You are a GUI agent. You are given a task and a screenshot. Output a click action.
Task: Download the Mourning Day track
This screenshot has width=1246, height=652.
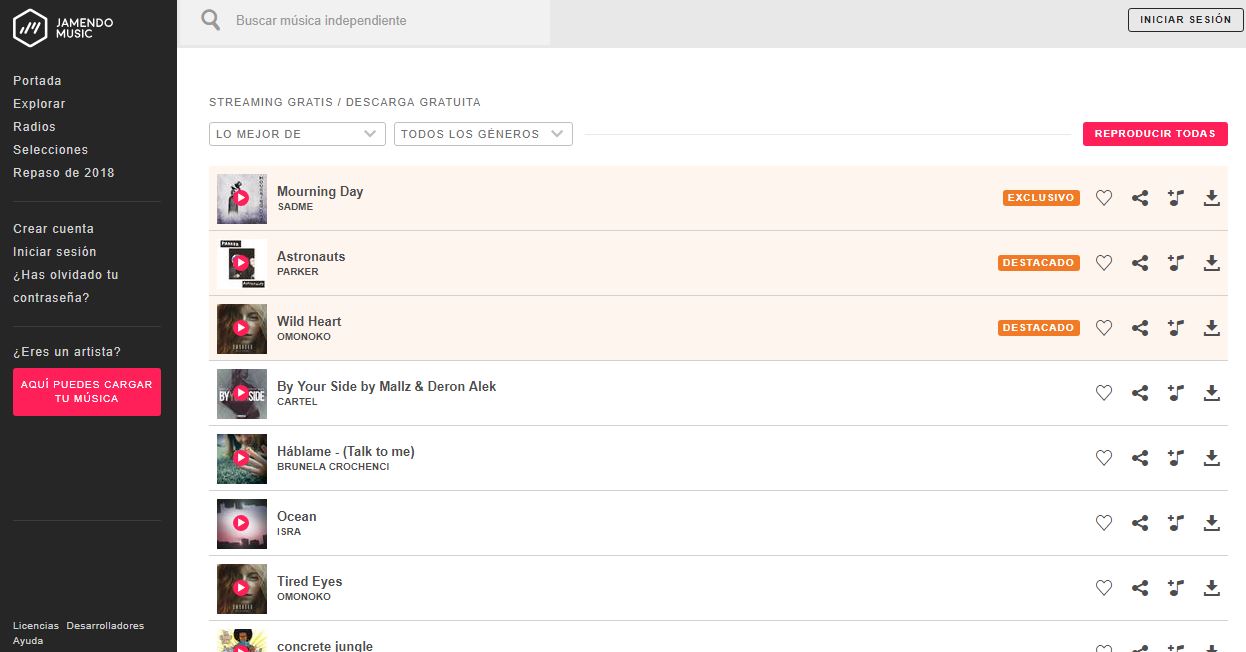point(1212,198)
